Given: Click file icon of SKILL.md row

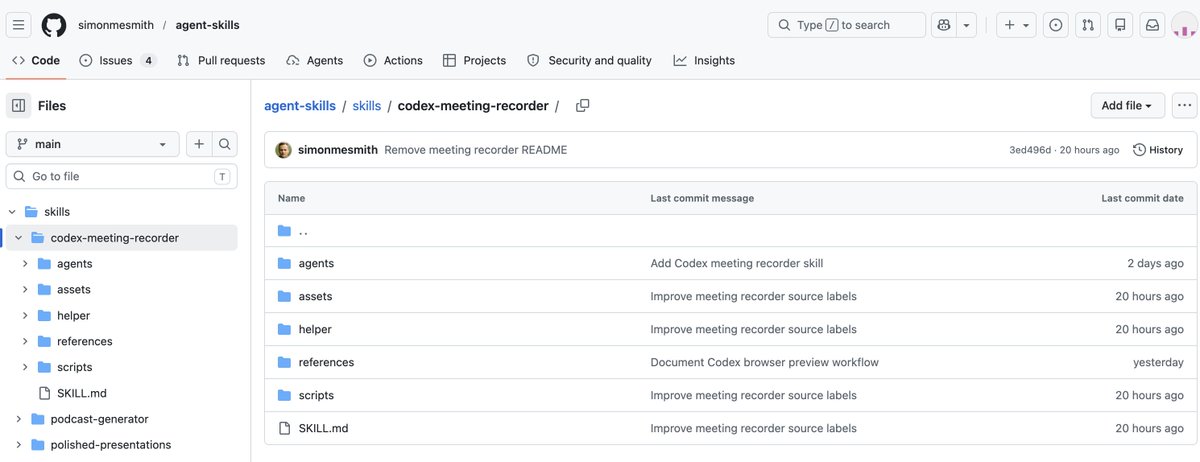Looking at the screenshot, I should coord(284,429).
